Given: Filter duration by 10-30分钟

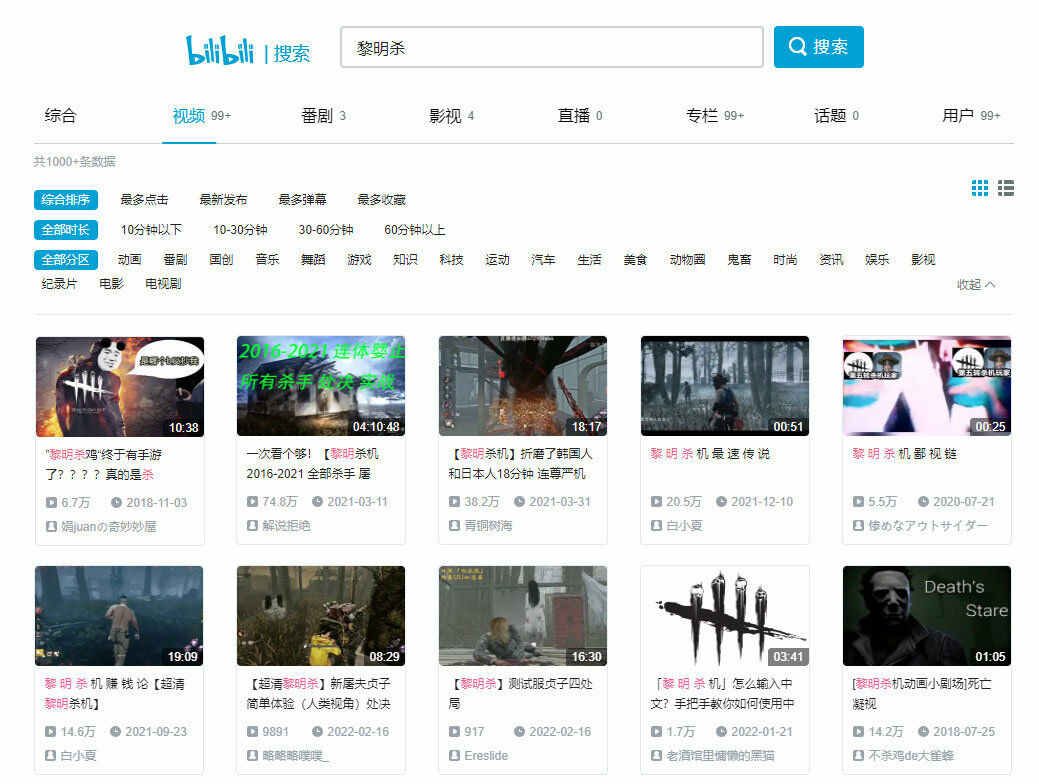Looking at the screenshot, I should 240,230.
